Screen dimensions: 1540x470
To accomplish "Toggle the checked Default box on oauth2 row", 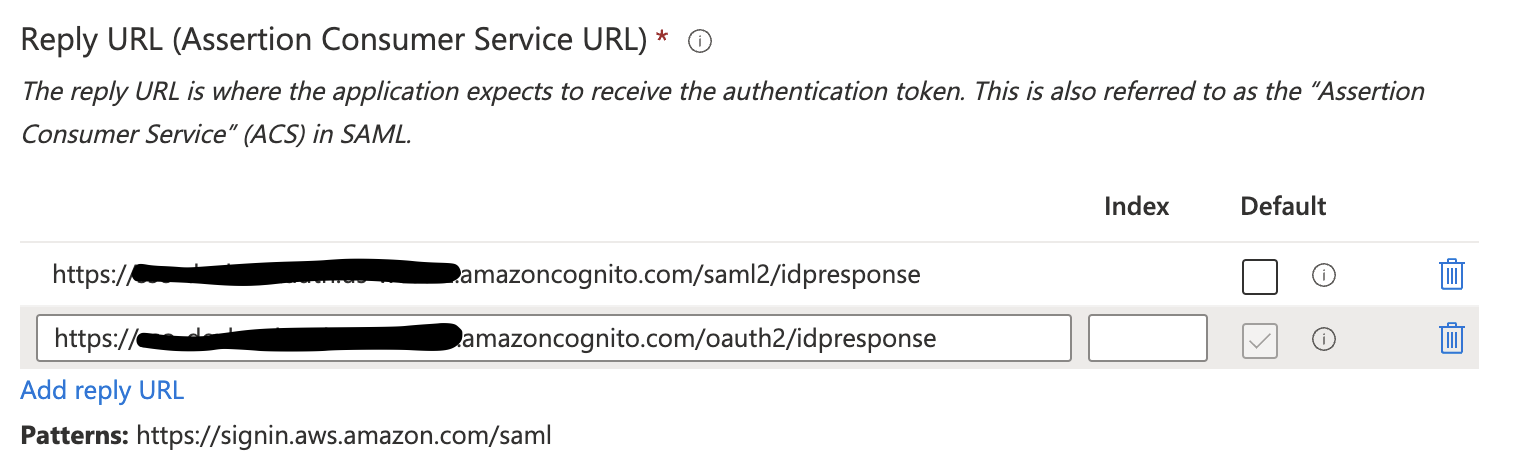I will [x=1260, y=340].
